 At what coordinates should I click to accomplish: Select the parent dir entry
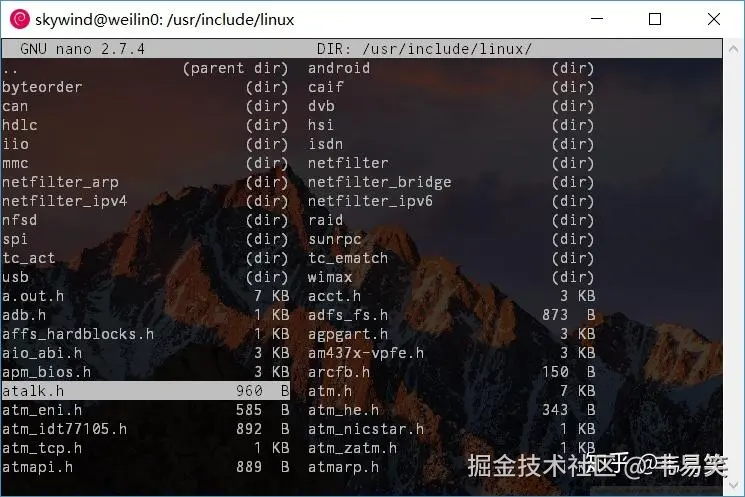coord(145,68)
